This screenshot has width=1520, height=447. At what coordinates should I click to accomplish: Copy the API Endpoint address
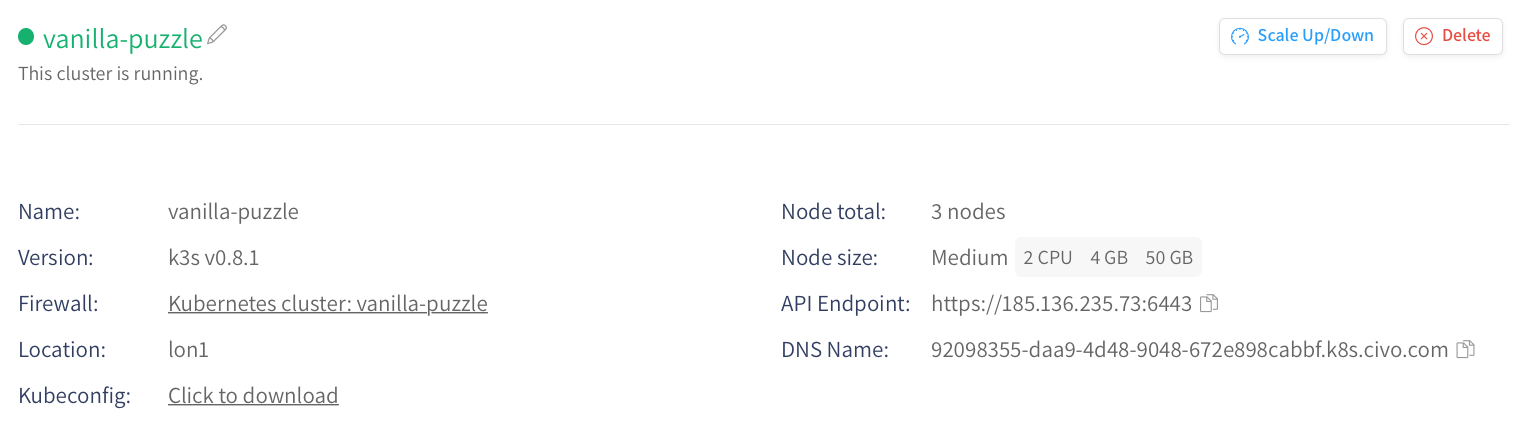pyautogui.click(x=1208, y=303)
